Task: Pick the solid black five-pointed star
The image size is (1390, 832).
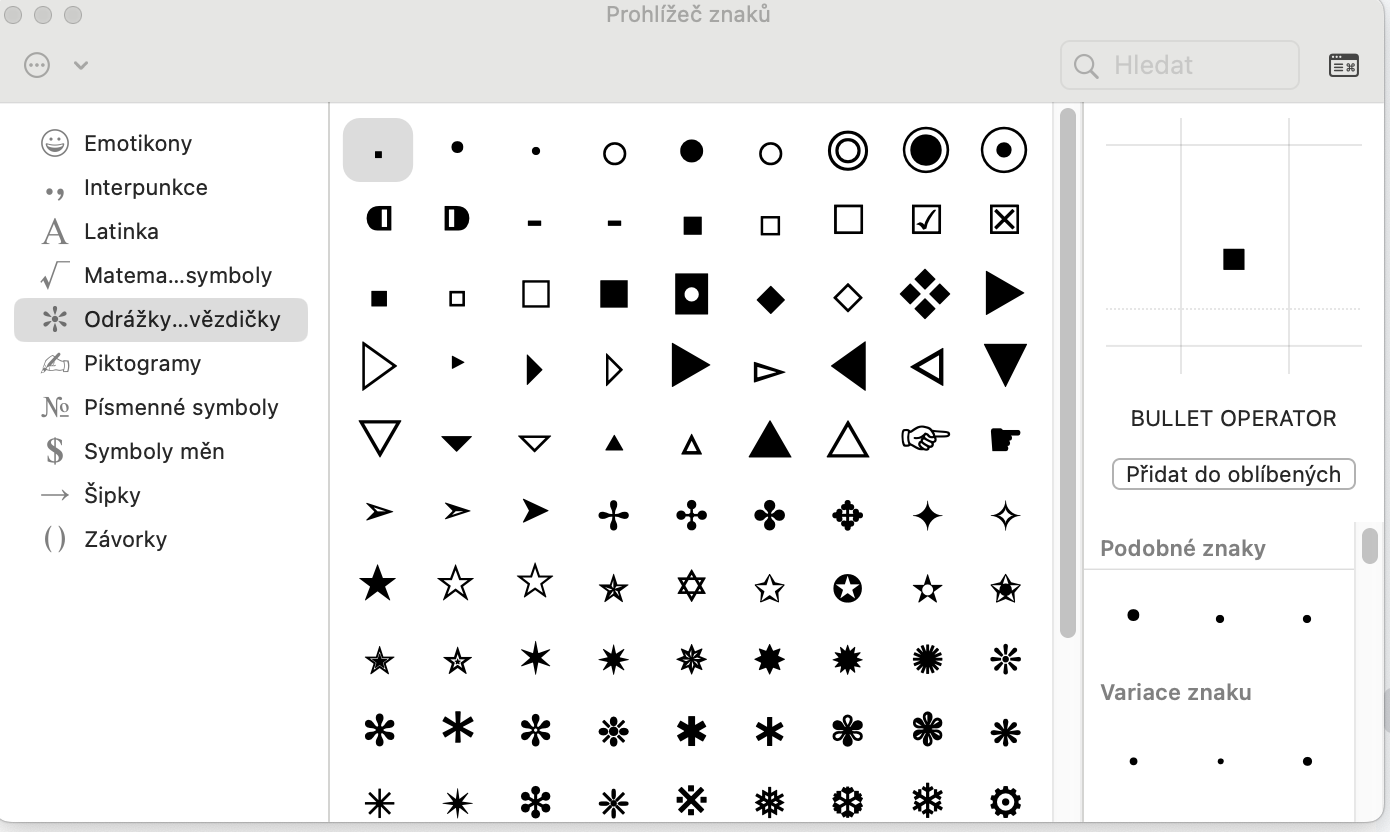Action: click(x=377, y=582)
